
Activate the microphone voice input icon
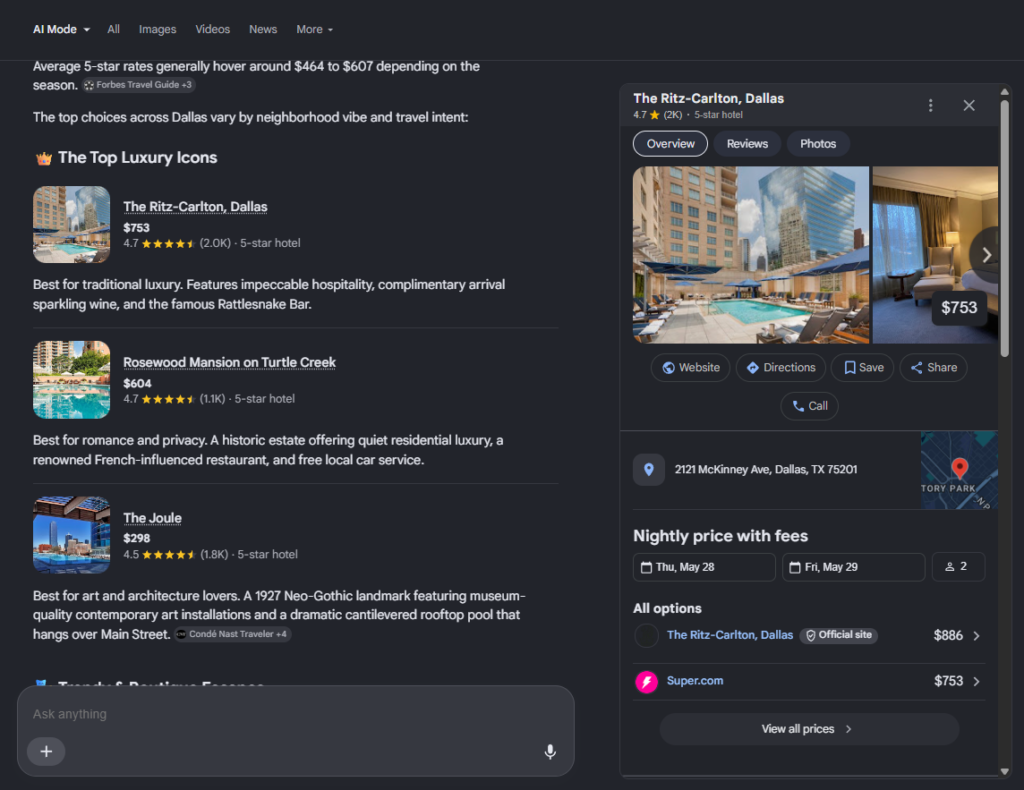point(550,752)
